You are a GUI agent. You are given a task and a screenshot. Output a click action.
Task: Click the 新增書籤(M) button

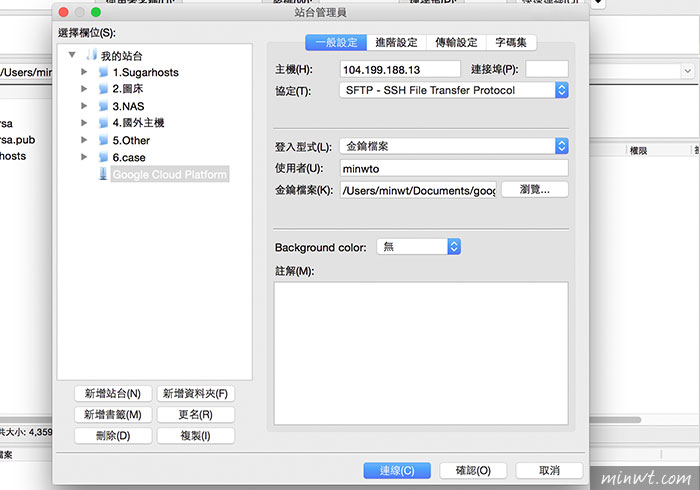(113, 415)
